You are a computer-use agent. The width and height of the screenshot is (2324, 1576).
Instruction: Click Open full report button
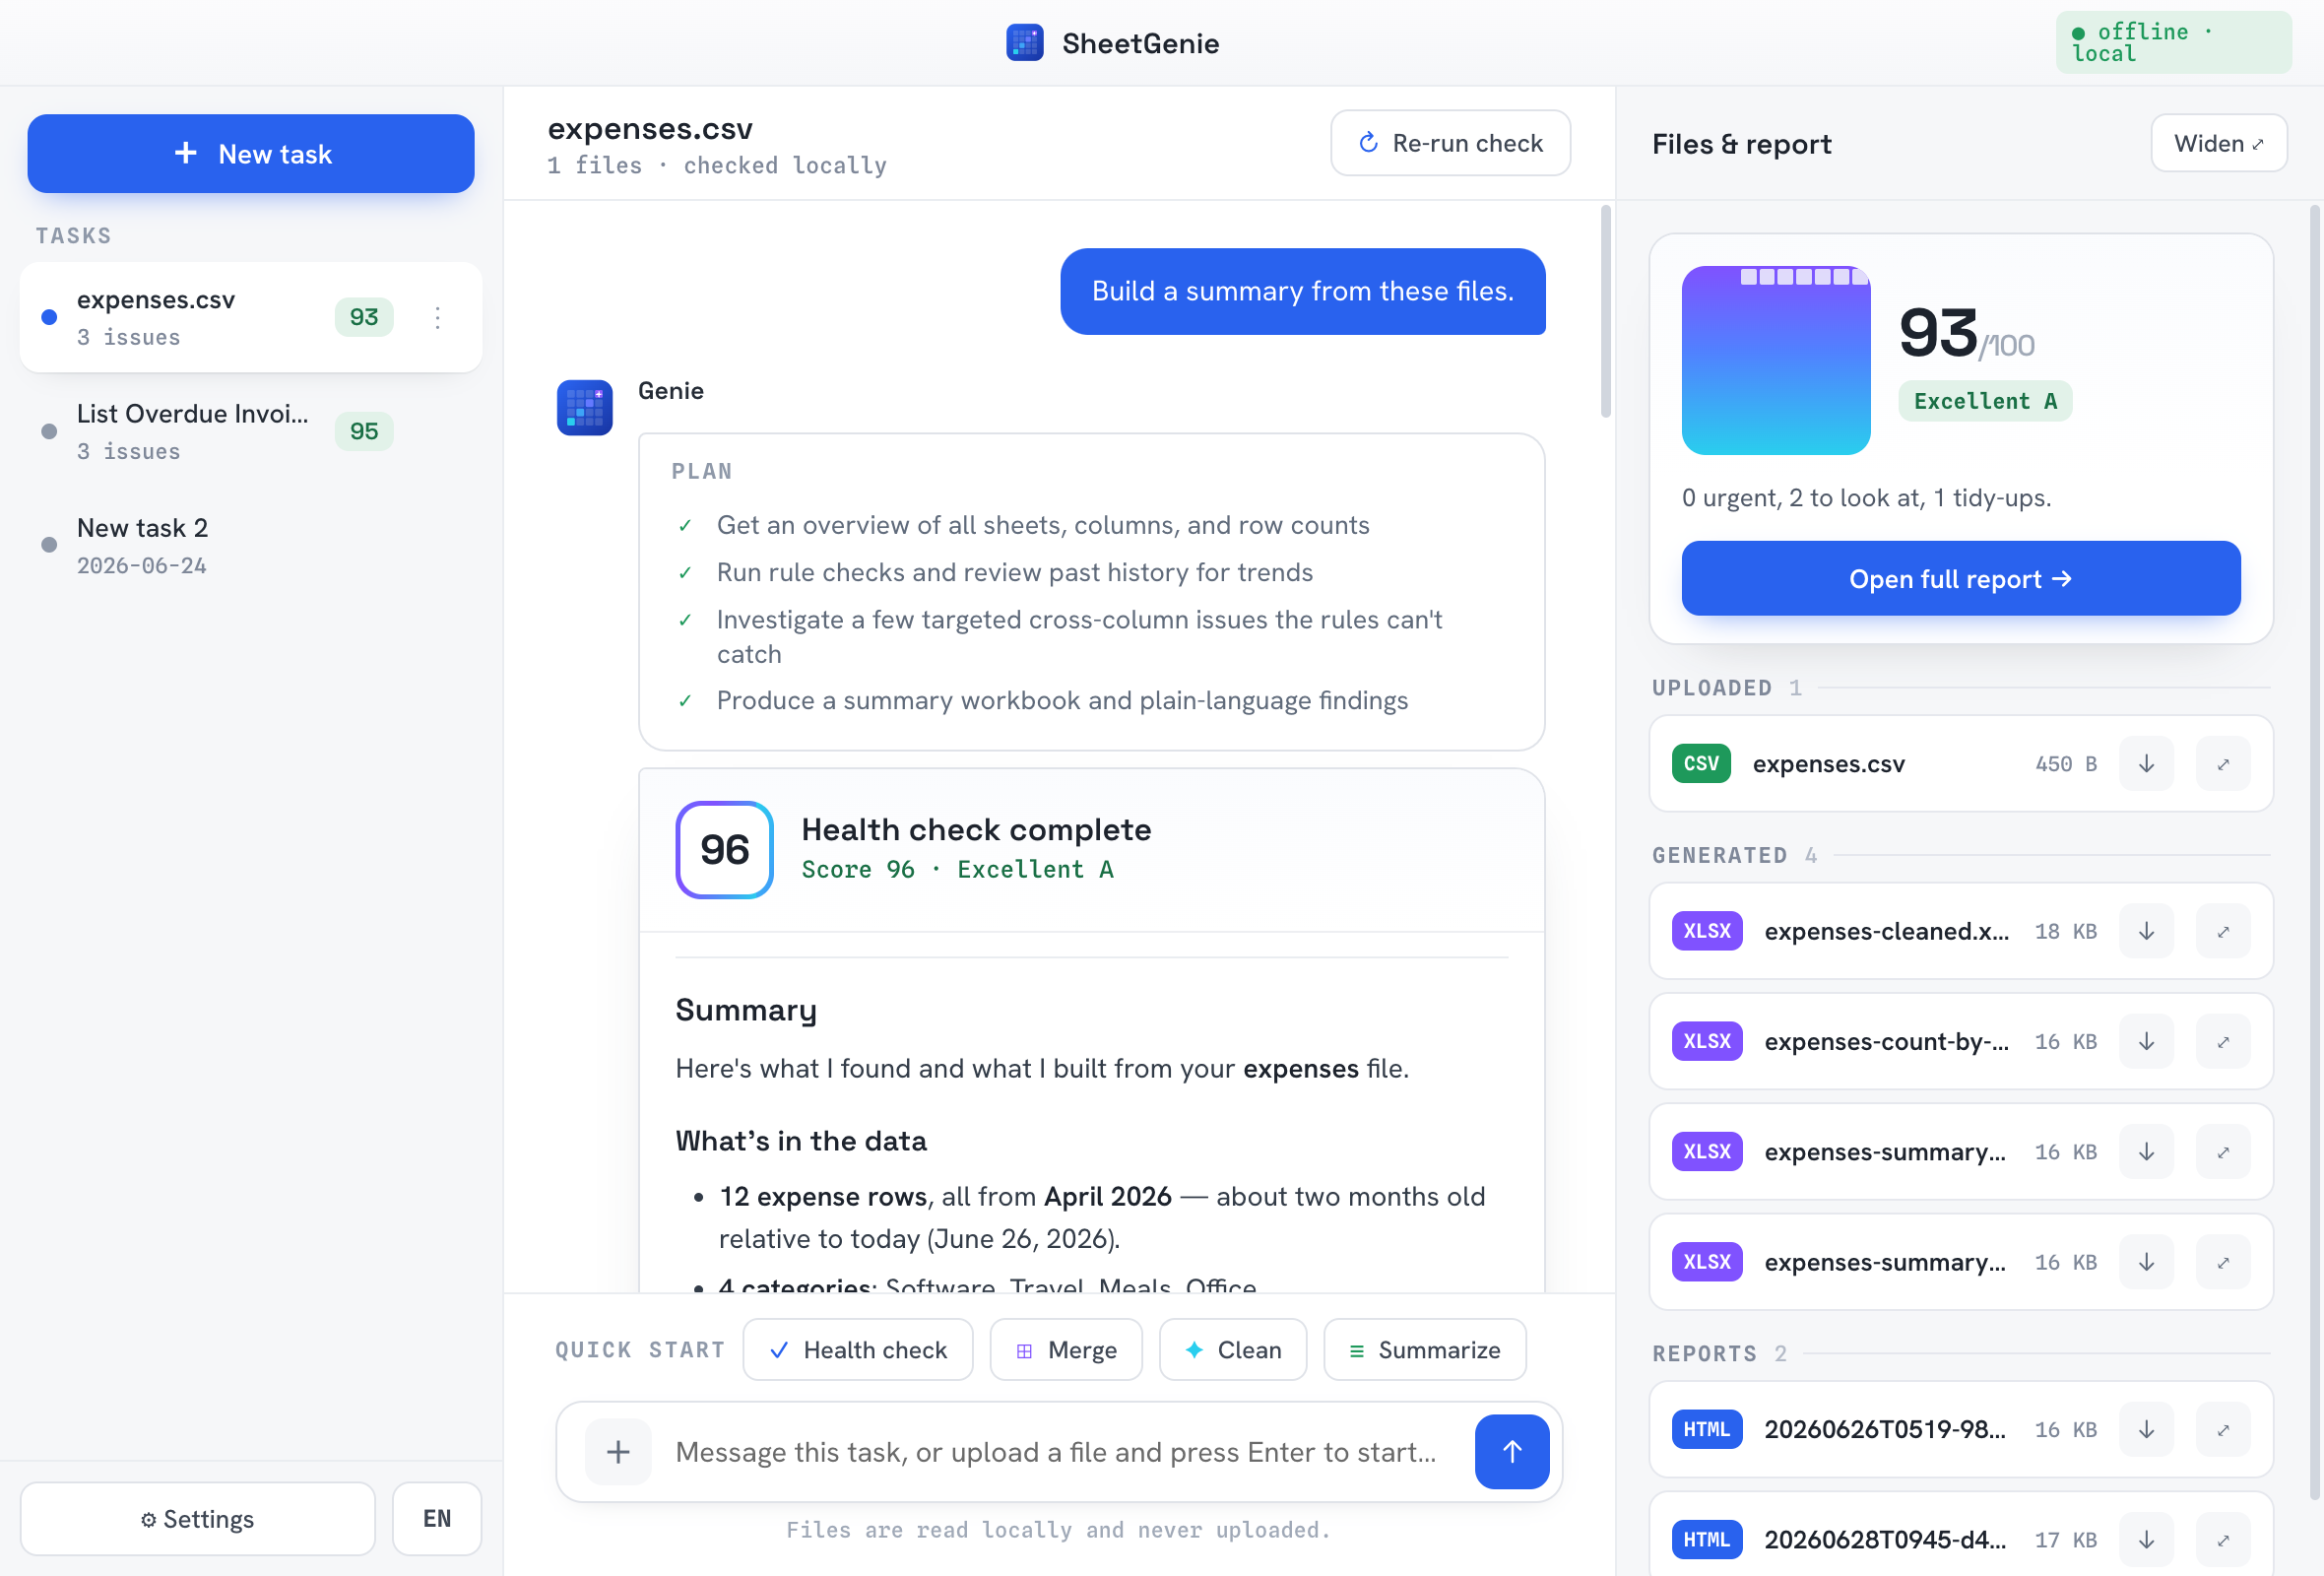[1960, 578]
